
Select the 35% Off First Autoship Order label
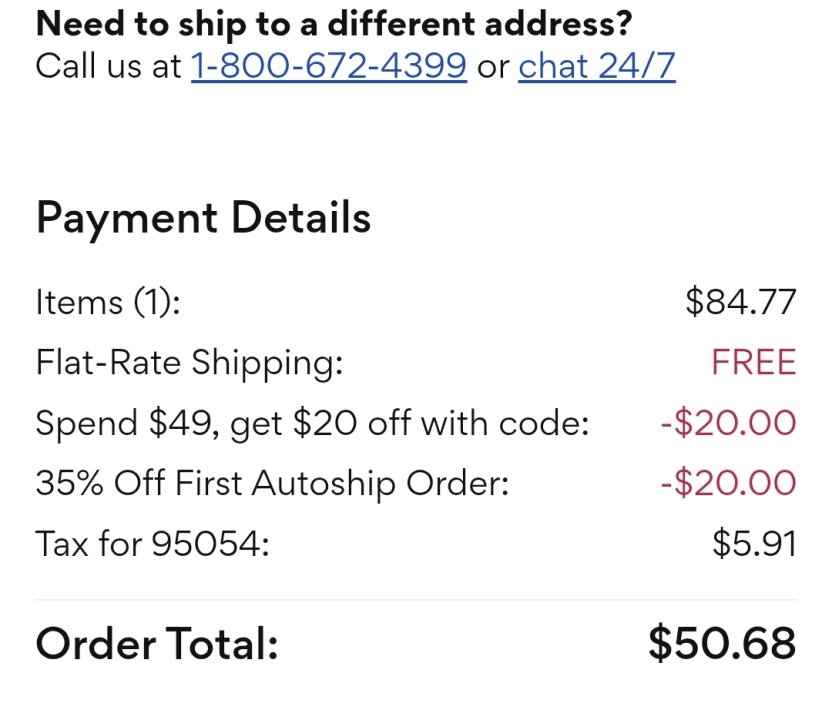[272, 484]
